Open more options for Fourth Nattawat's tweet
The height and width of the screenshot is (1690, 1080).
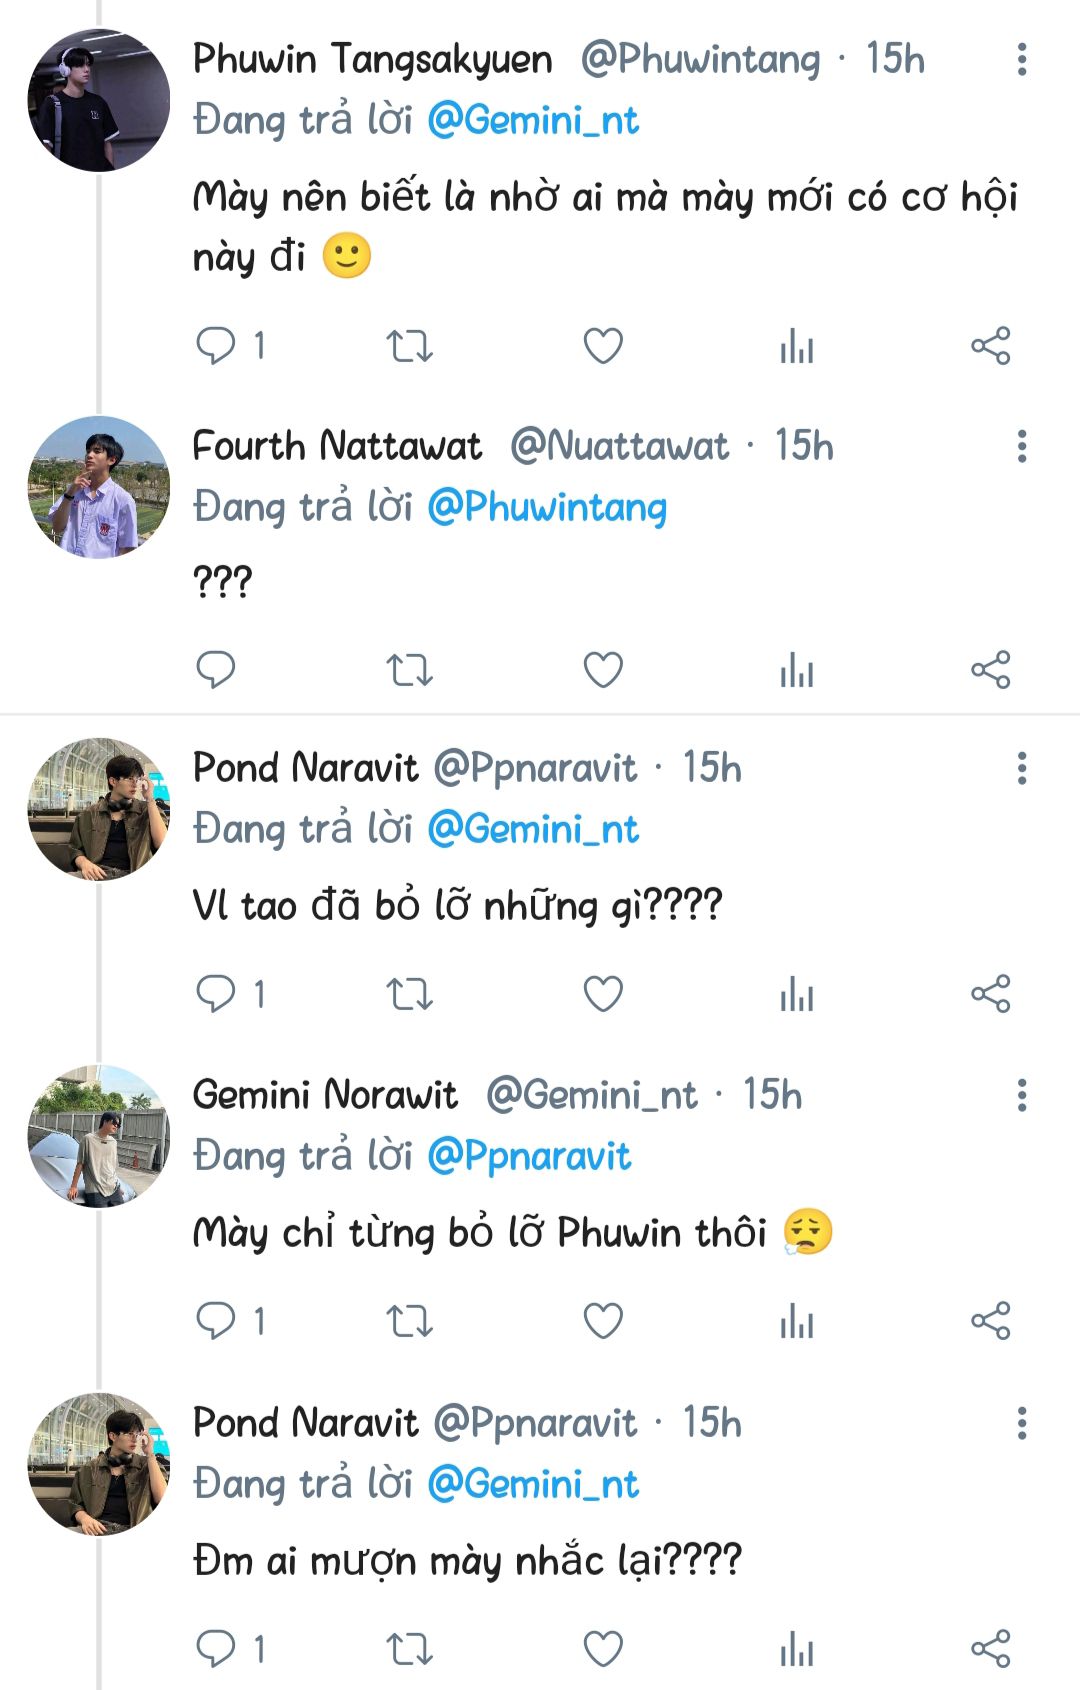[x=1021, y=446]
